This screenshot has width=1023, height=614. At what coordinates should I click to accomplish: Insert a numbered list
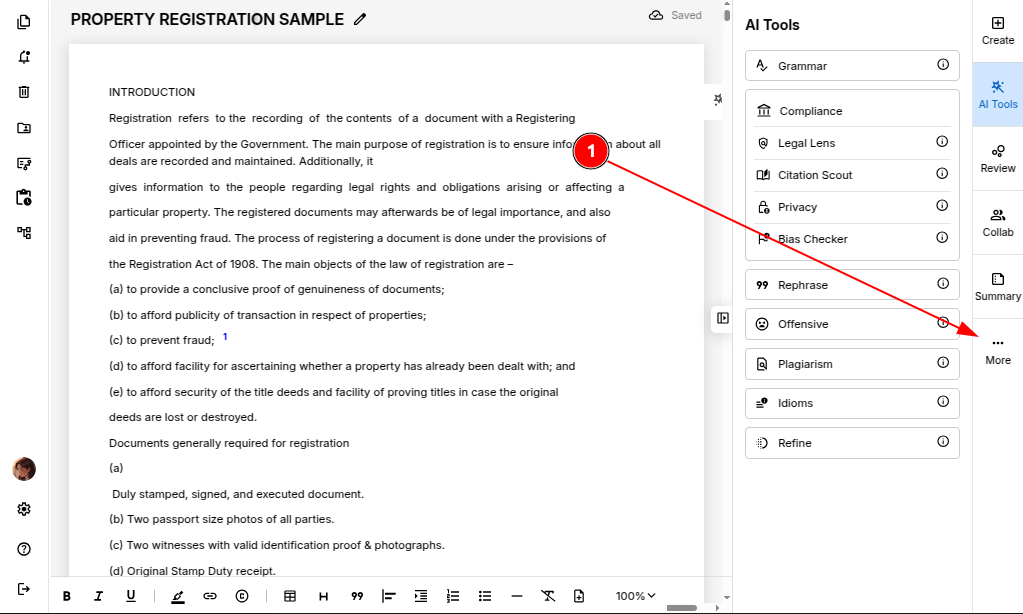pyautogui.click(x=453, y=596)
